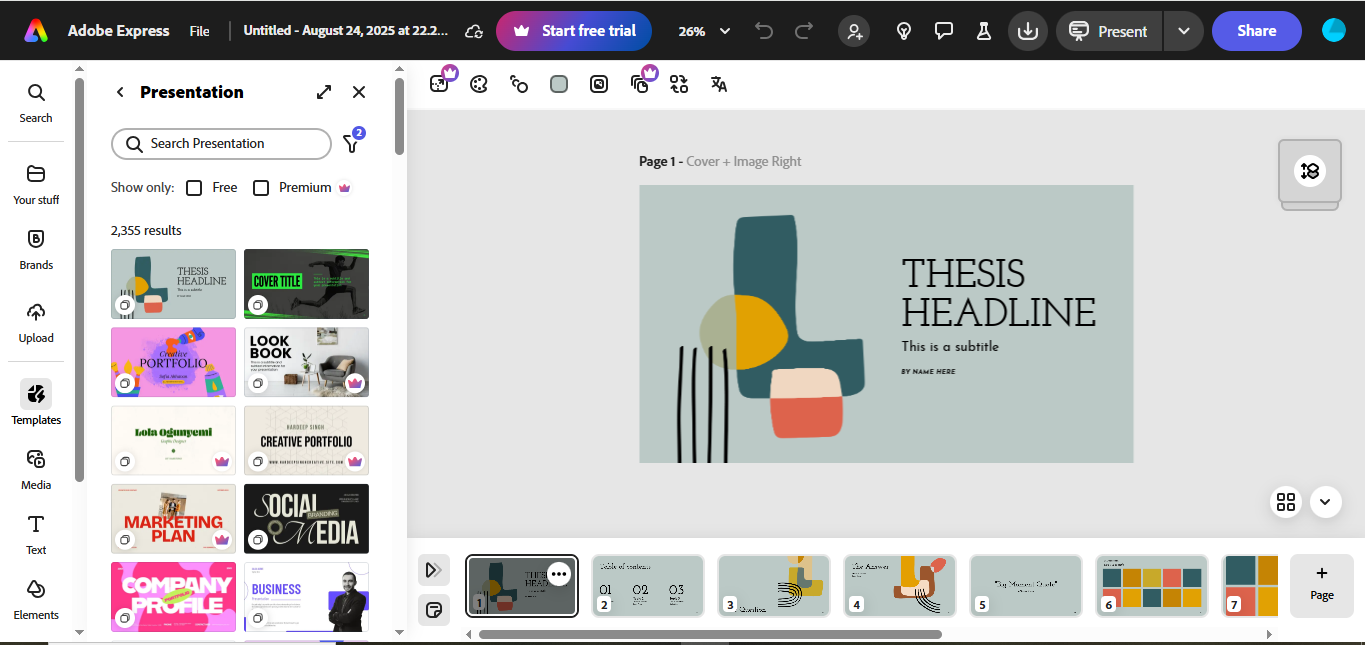This screenshot has width=1365, height=645.
Task: Open the Present options dropdown arrow
Action: click(x=1183, y=31)
